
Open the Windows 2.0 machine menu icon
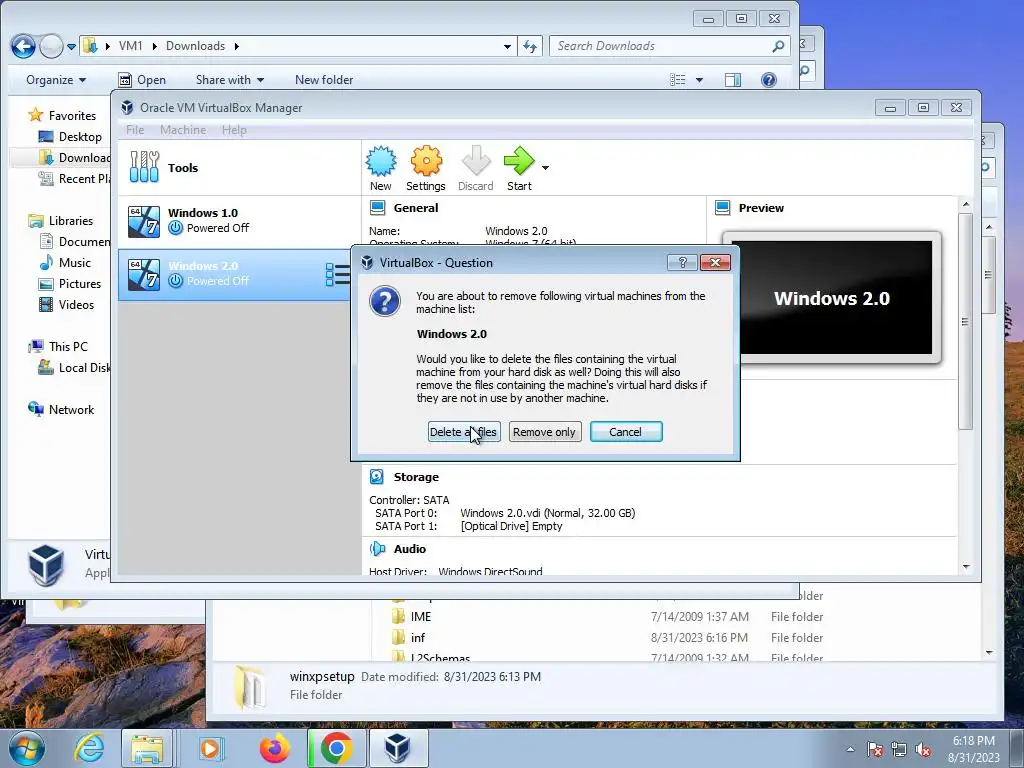[338, 274]
